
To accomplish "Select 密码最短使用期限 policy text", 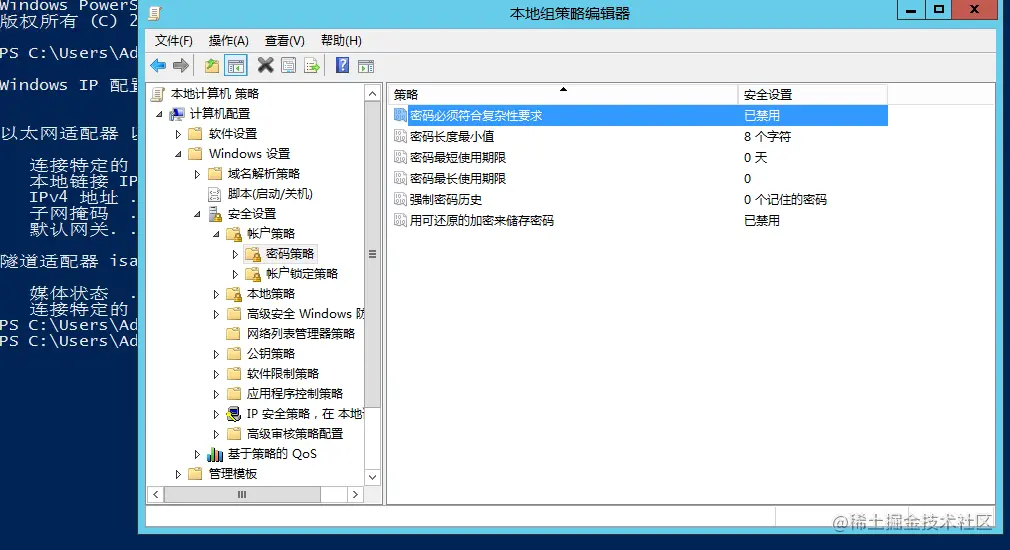I will [x=458, y=158].
